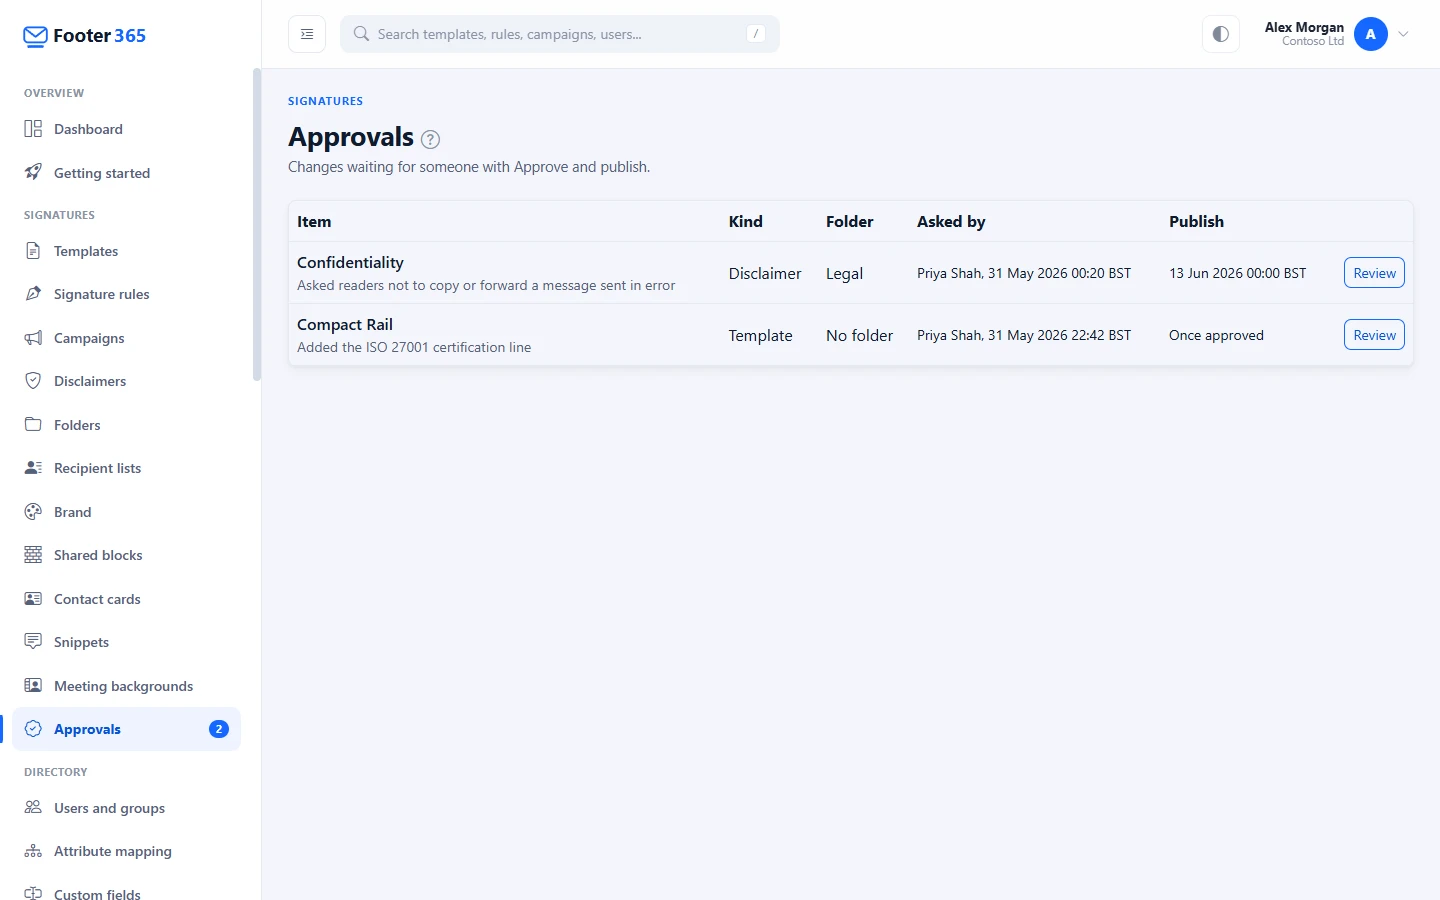1440x900 pixels.
Task: Open the Disclaimers section
Action: [x=127, y=381]
